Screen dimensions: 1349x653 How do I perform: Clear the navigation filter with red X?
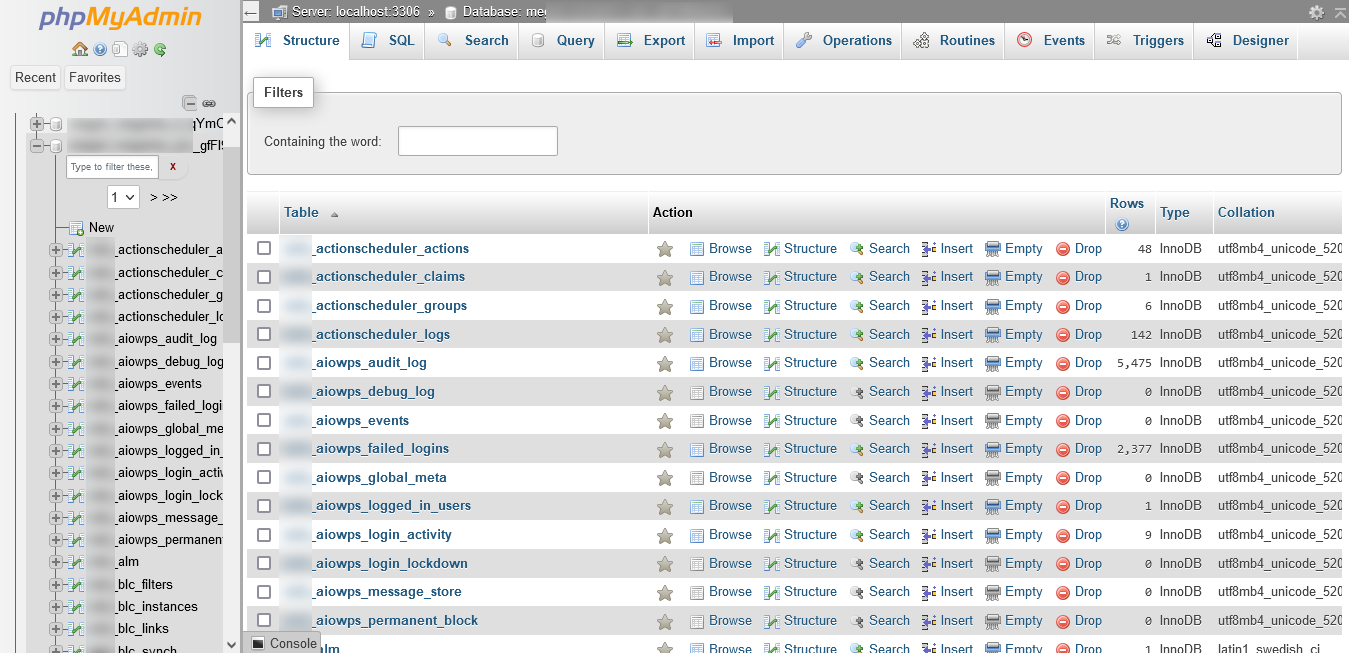tap(173, 167)
